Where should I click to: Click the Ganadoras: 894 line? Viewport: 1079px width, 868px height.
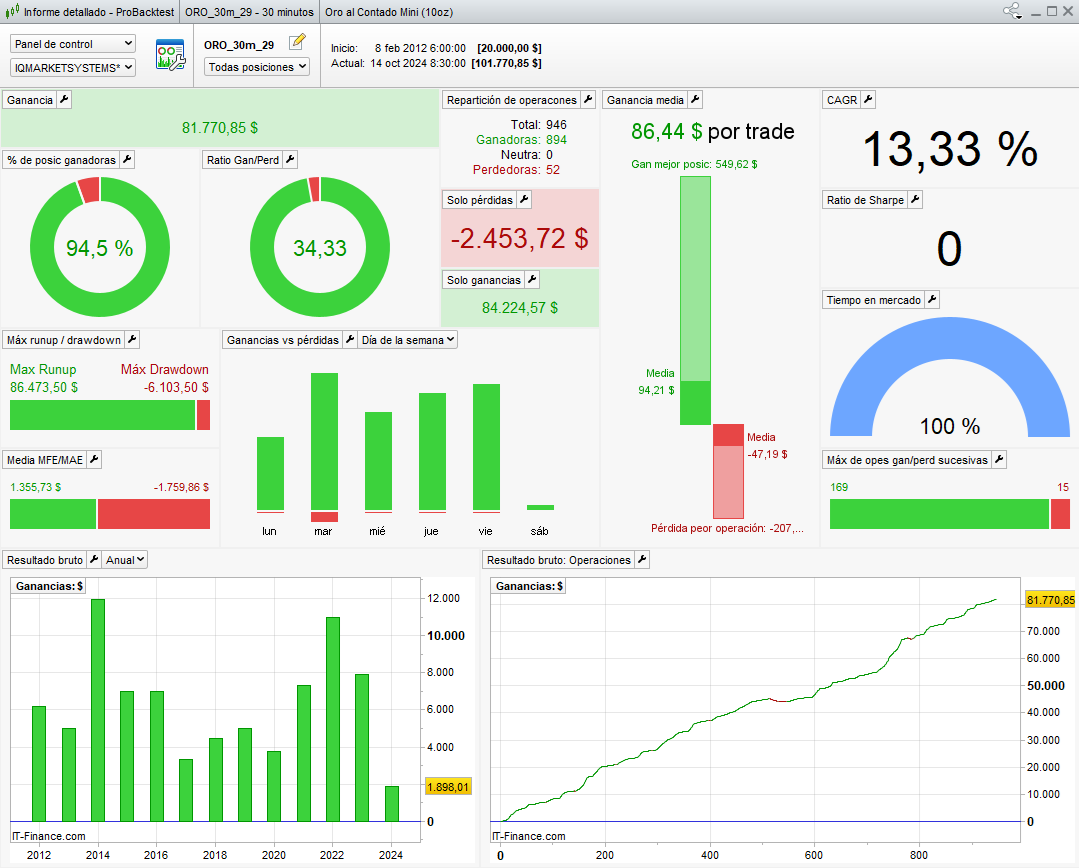[521, 140]
